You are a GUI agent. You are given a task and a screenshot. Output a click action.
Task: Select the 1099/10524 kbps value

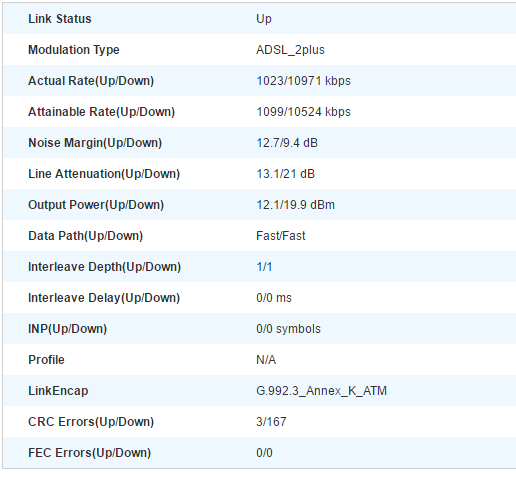pyautogui.click(x=303, y=112)
